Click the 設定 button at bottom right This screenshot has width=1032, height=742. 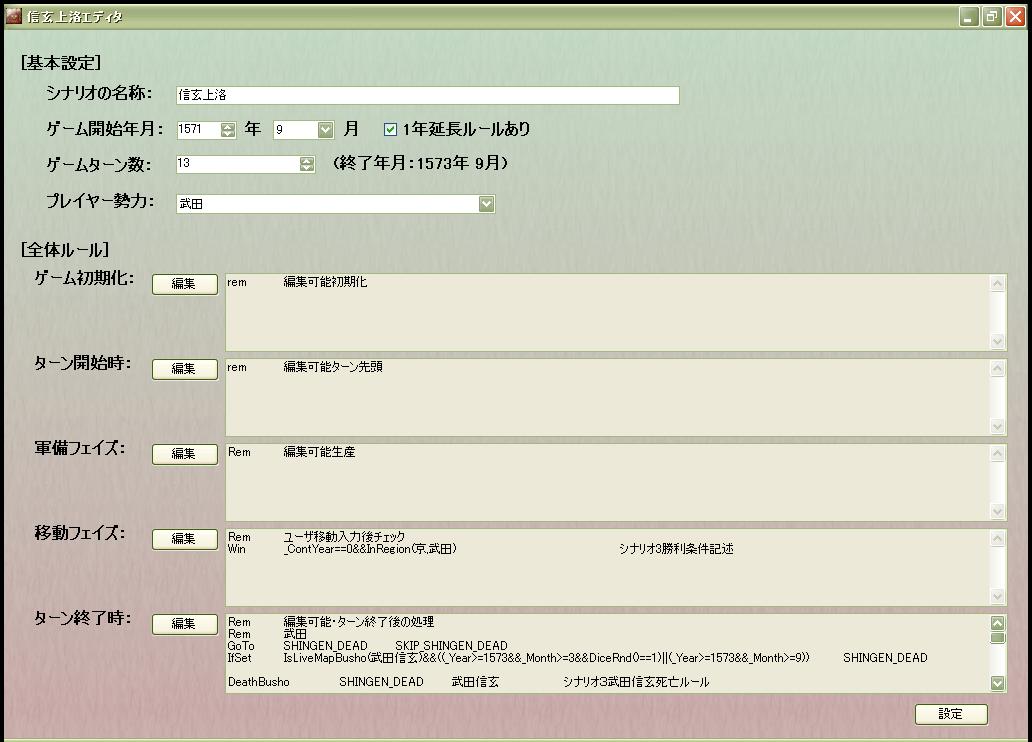coord(950,714)
